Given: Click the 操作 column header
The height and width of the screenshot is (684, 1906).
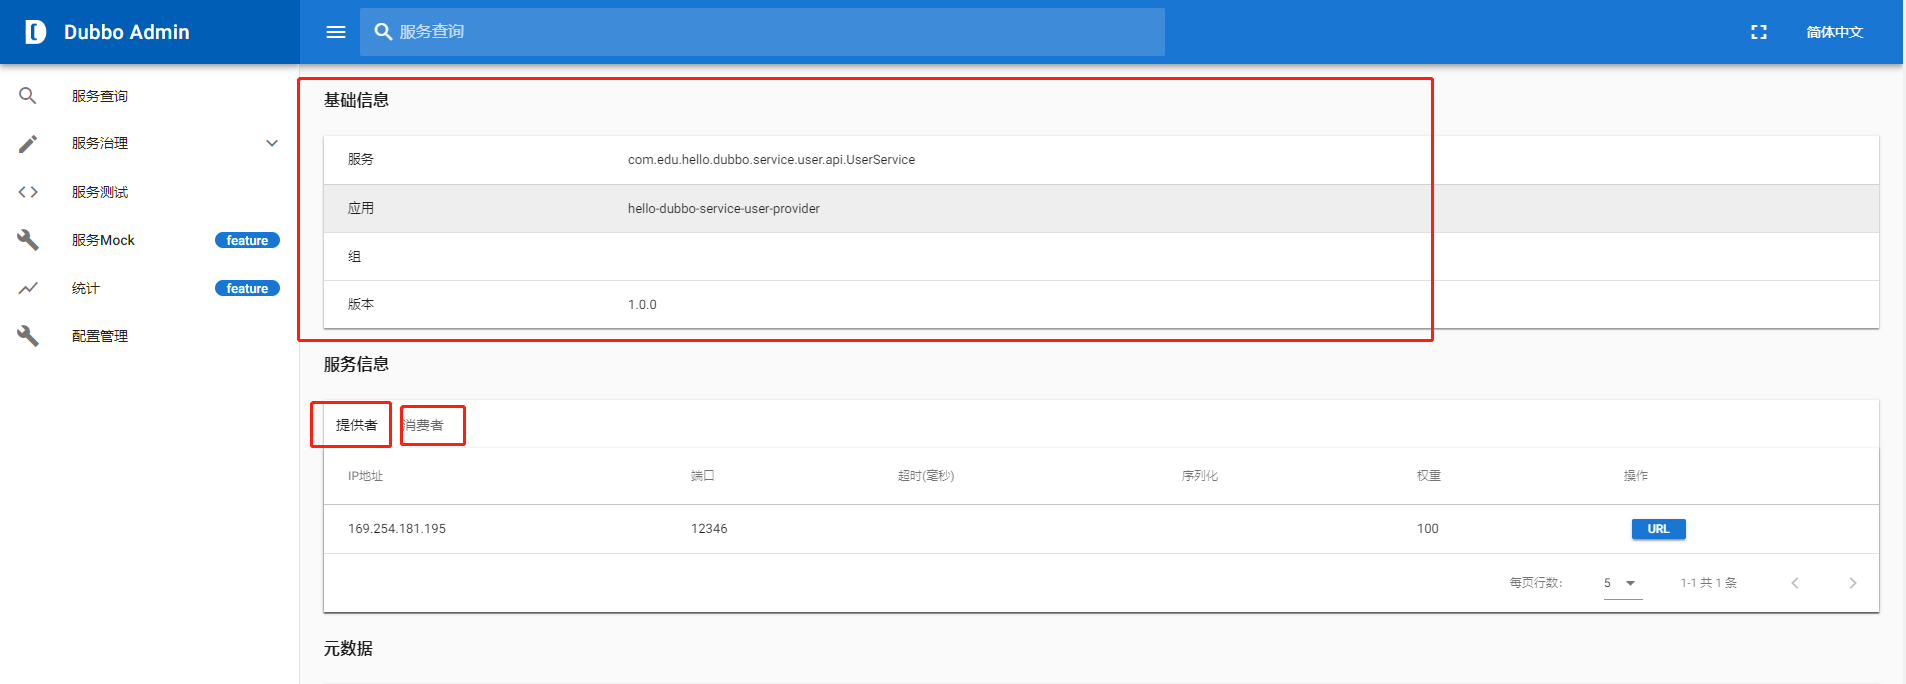Looking at the screenshot, I should click(x=1636, y=476).
